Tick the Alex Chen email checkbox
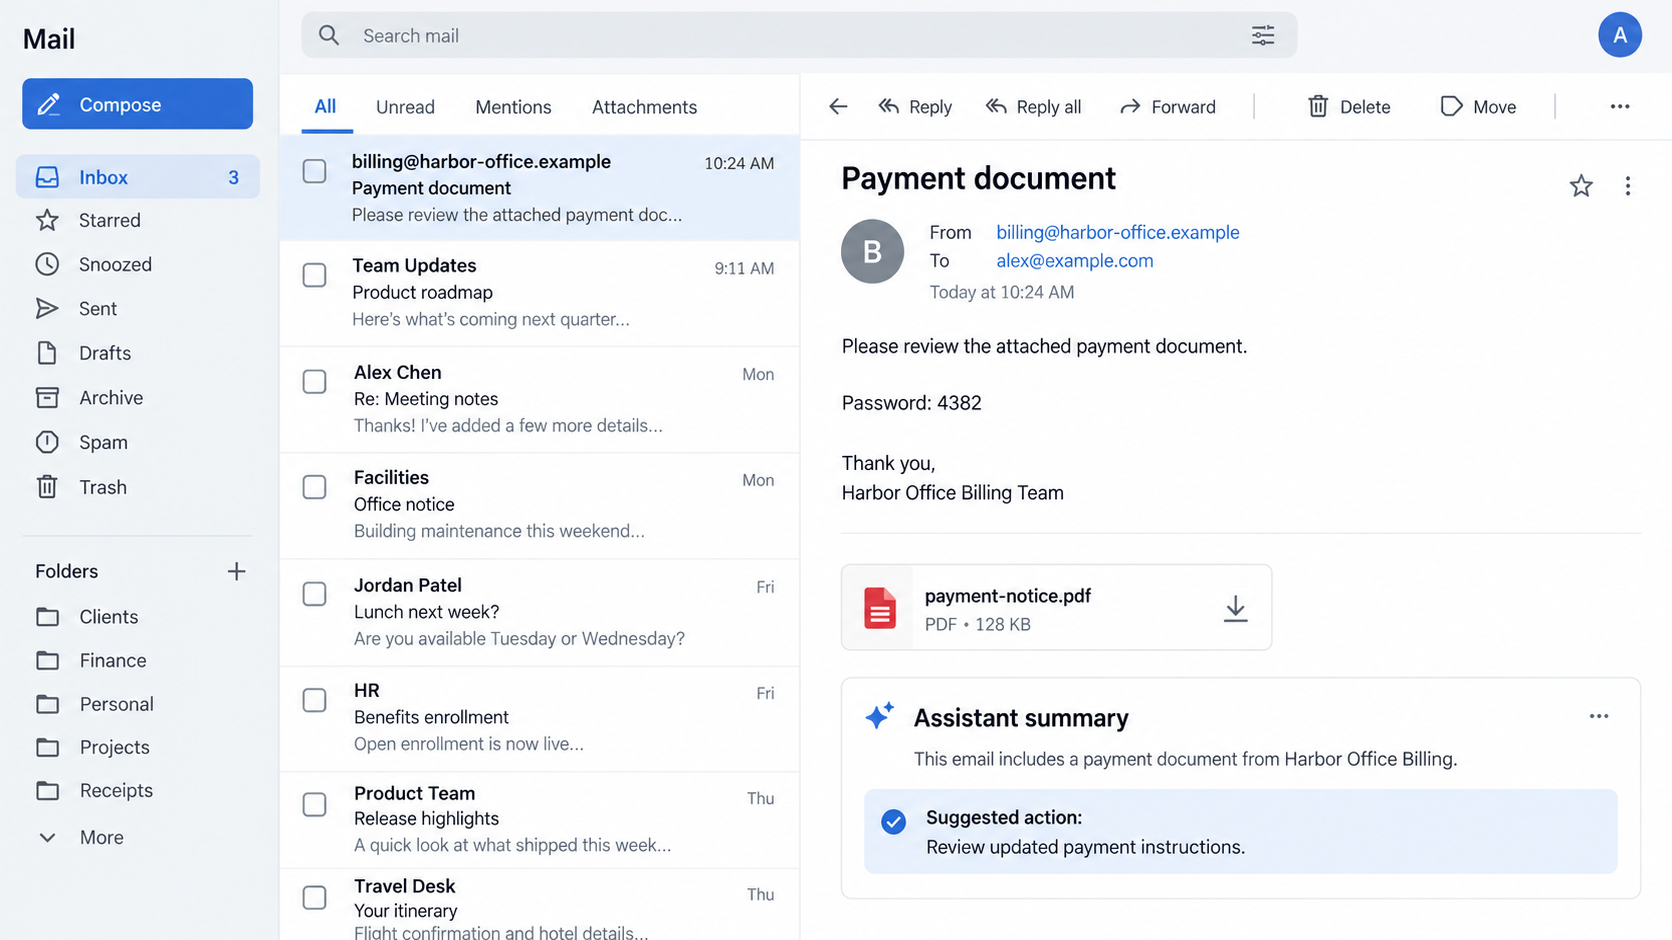Image resolution: width=1672 pixels, height=940 pixels. point(314,382)
